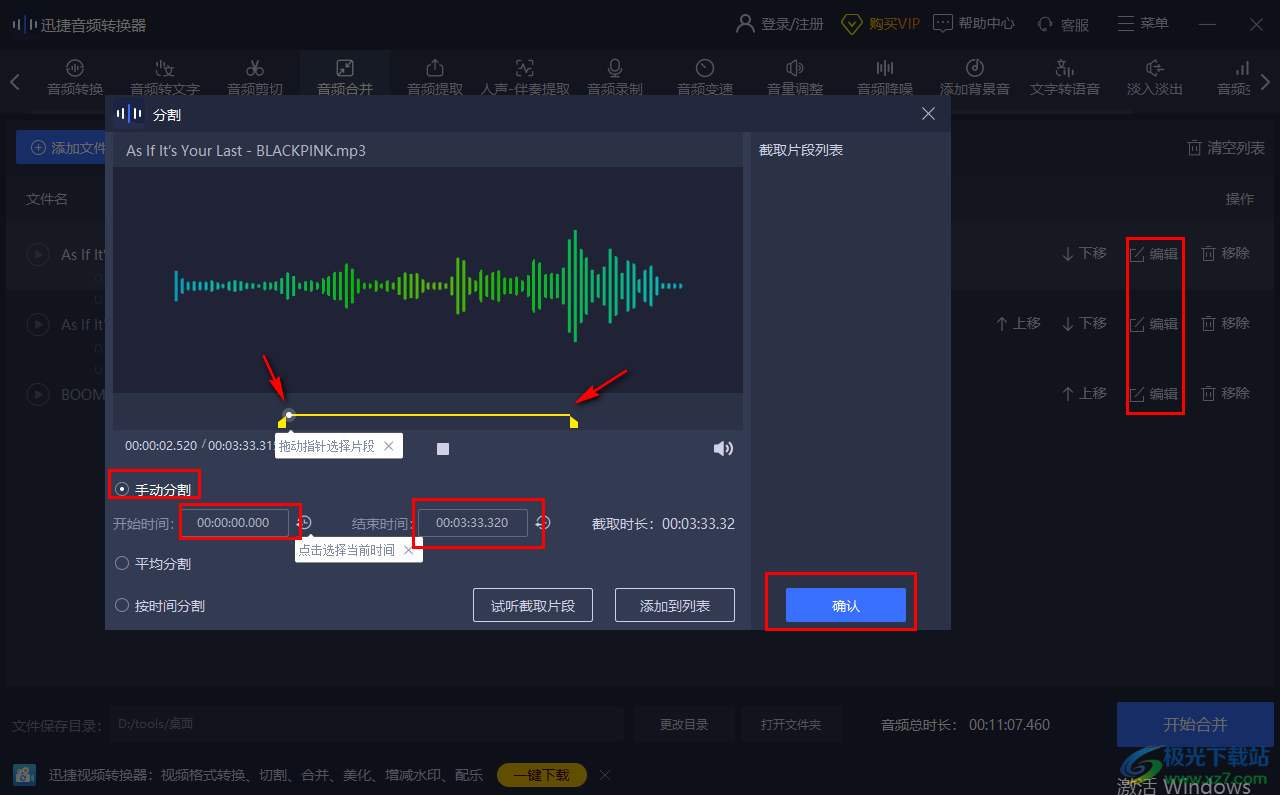Click 清空列表 to clear file list
This screenshot has height=795, width=1280.
coord(1226,148)
